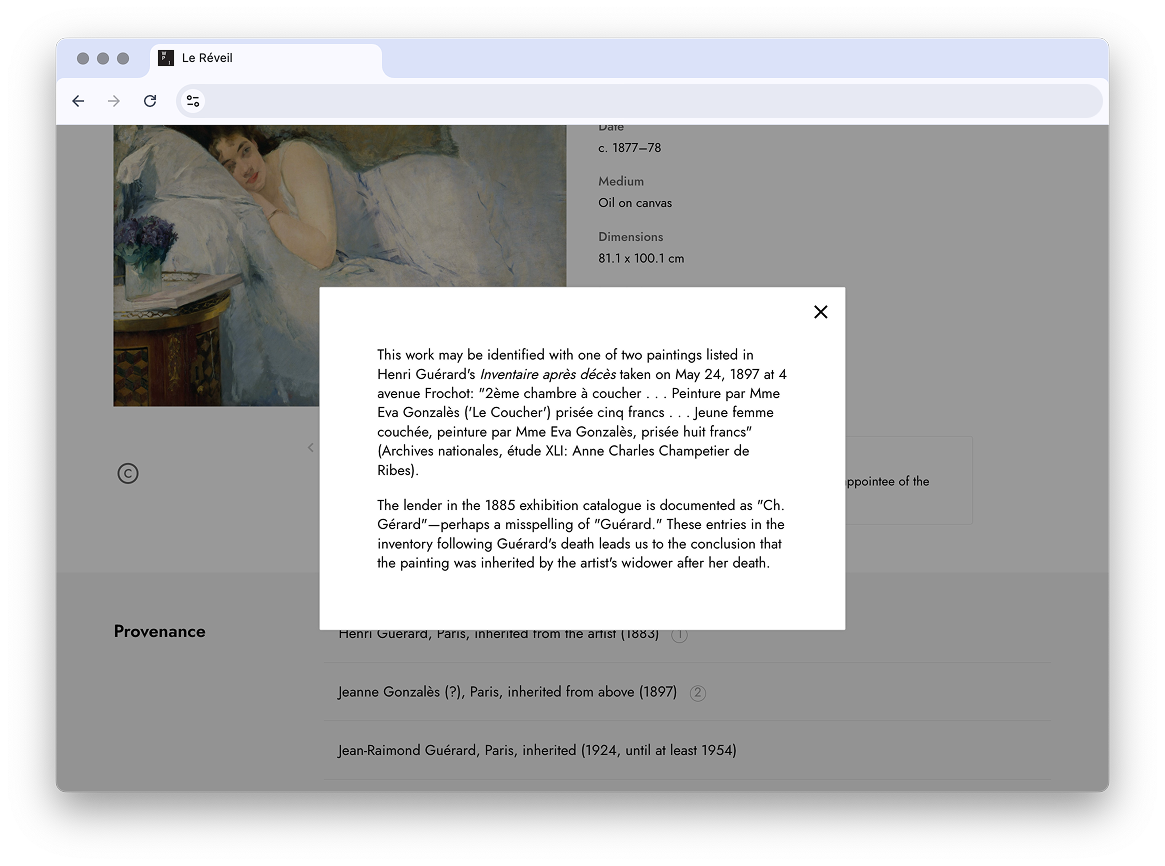Select the 'Provenance' section heading
Image resolution: width=1165 pixels, height=866 pixels.
(x=160, y=631)
